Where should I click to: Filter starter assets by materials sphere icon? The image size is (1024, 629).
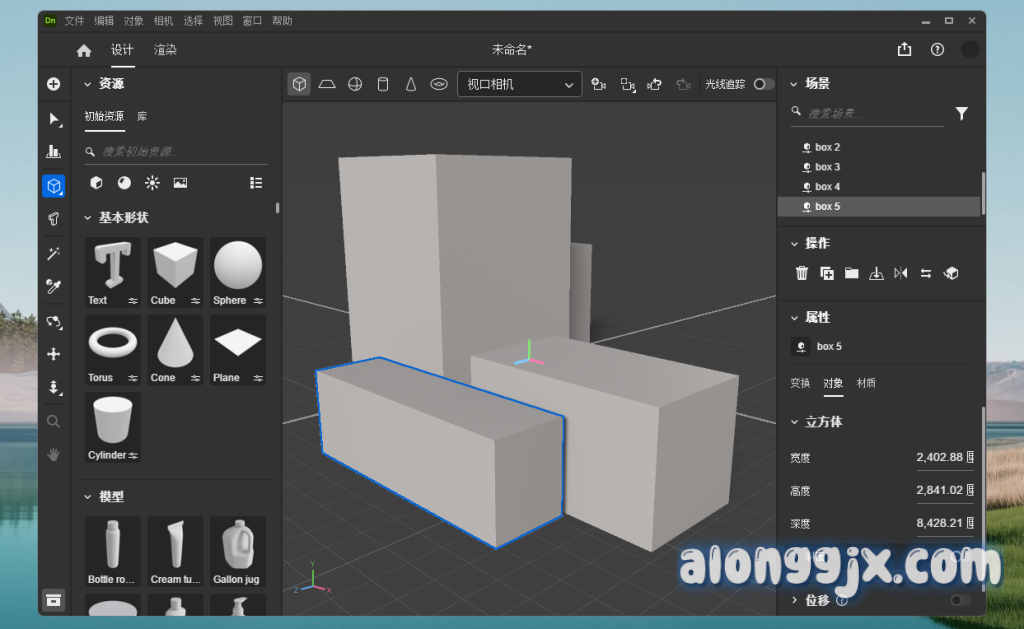point(124,183)
